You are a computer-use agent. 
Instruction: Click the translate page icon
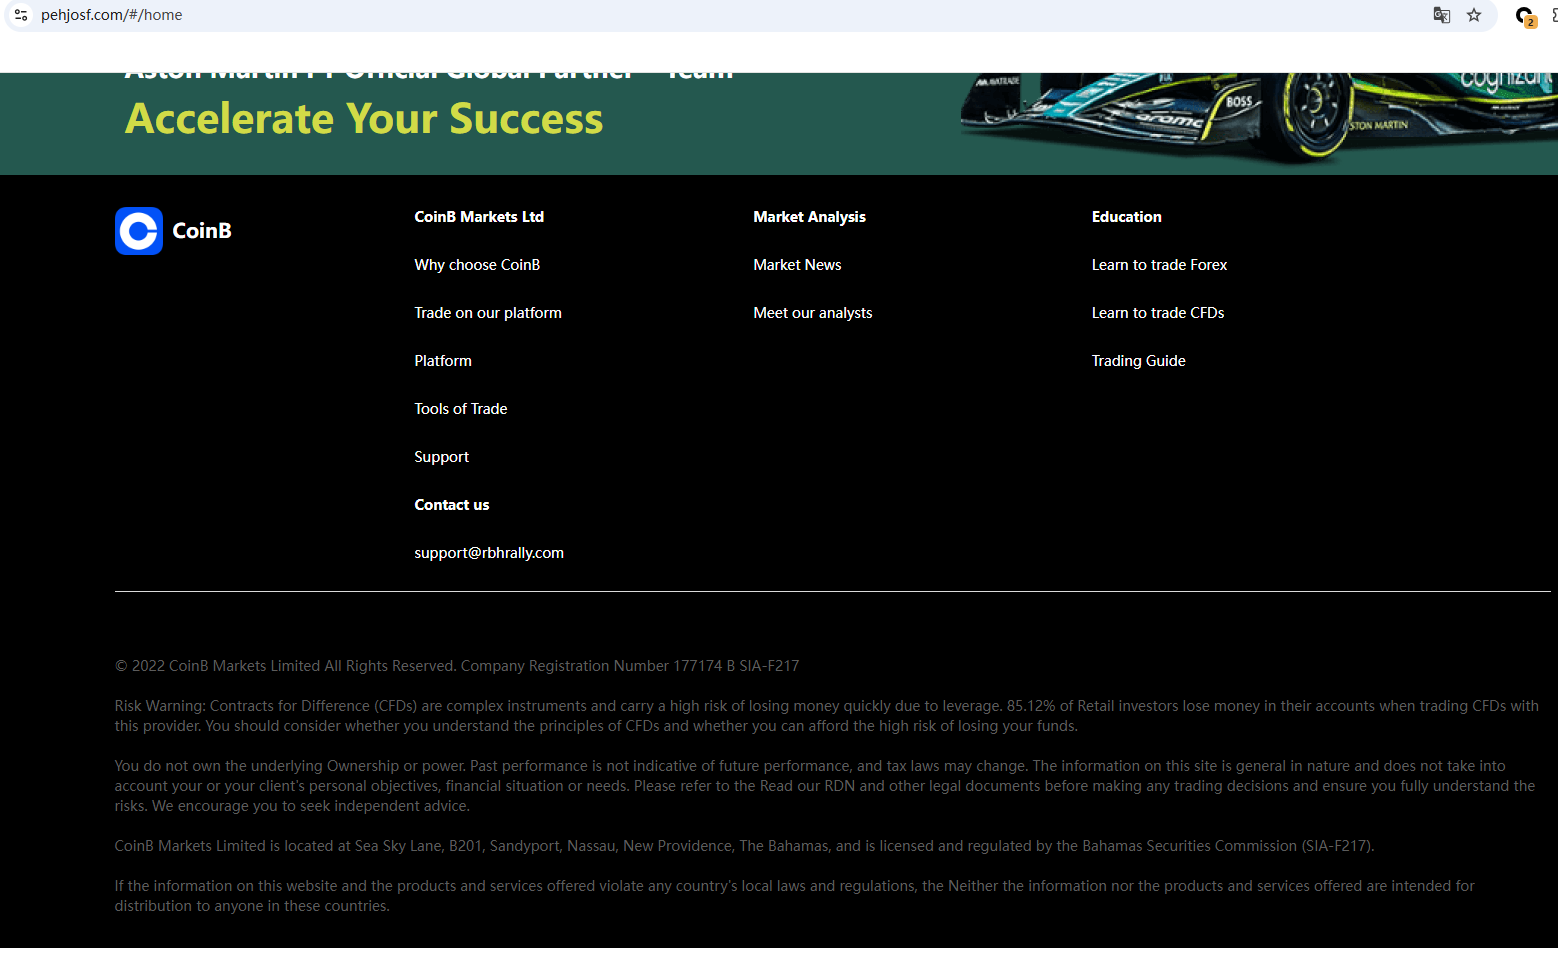[x=1442, y=15]
